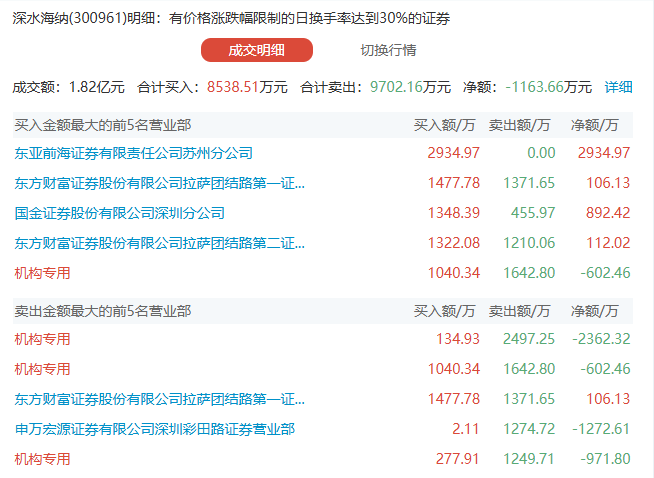Click the buy amount 1322.08
Image resolution: width=654 pixels, height=478 pixels.
click(x=454, y=243)
